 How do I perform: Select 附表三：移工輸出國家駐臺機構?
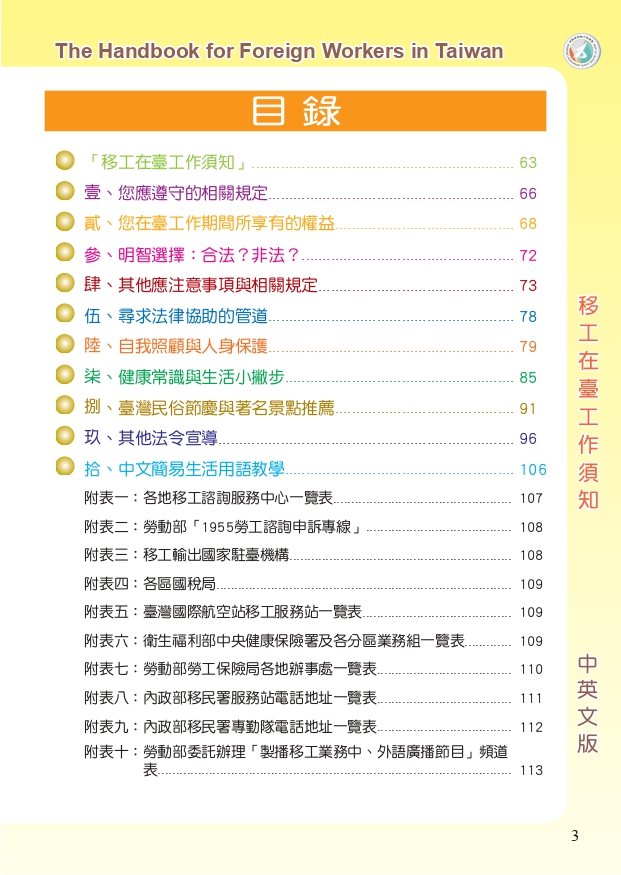tap(186, 555)
